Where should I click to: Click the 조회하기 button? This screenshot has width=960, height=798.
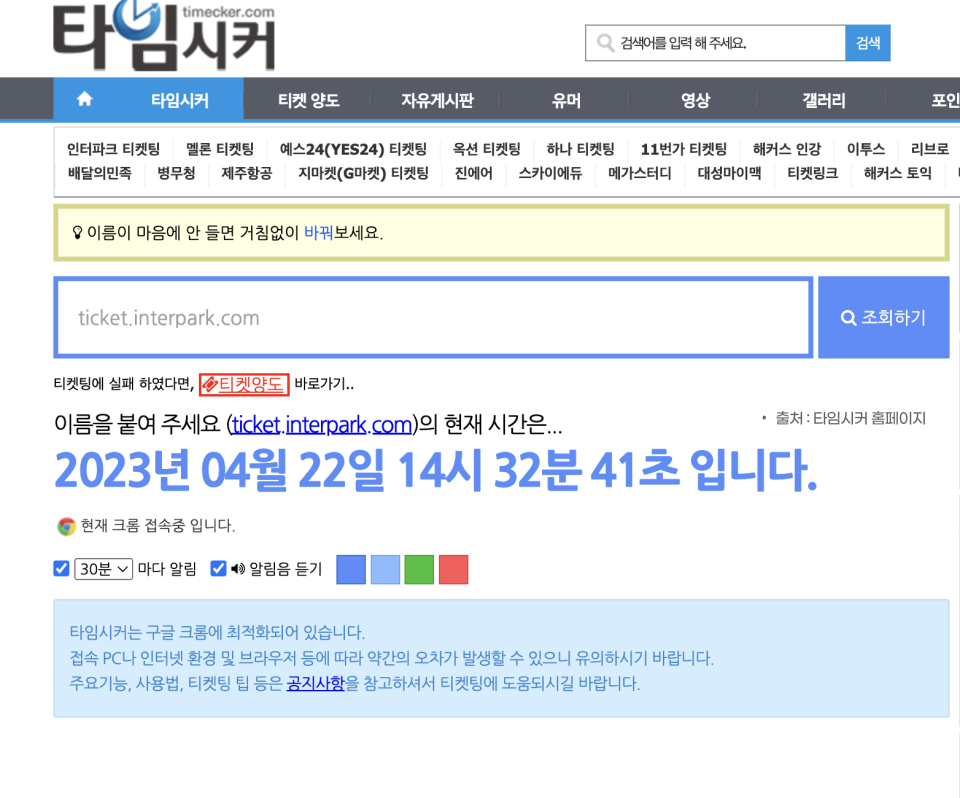pos(884,317)
